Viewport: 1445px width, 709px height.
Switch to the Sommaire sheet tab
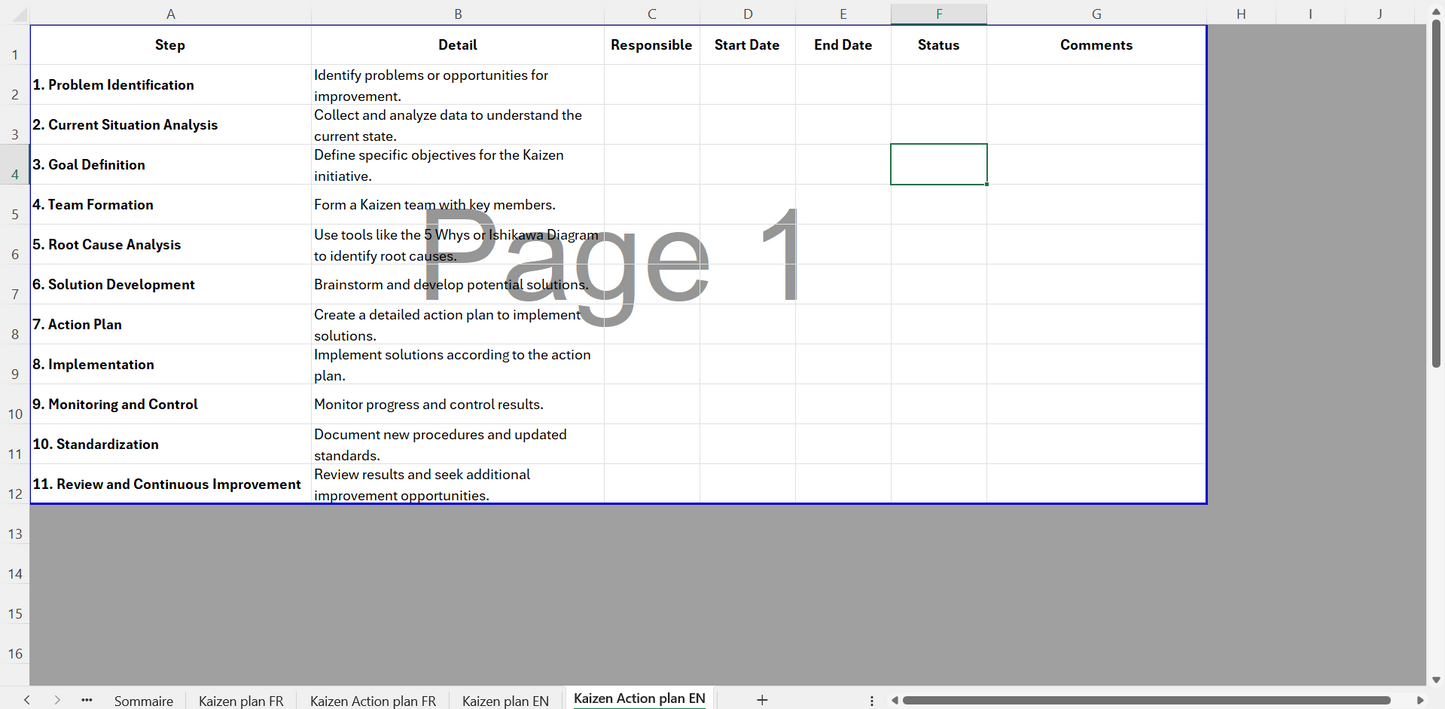tap(143, 701)
